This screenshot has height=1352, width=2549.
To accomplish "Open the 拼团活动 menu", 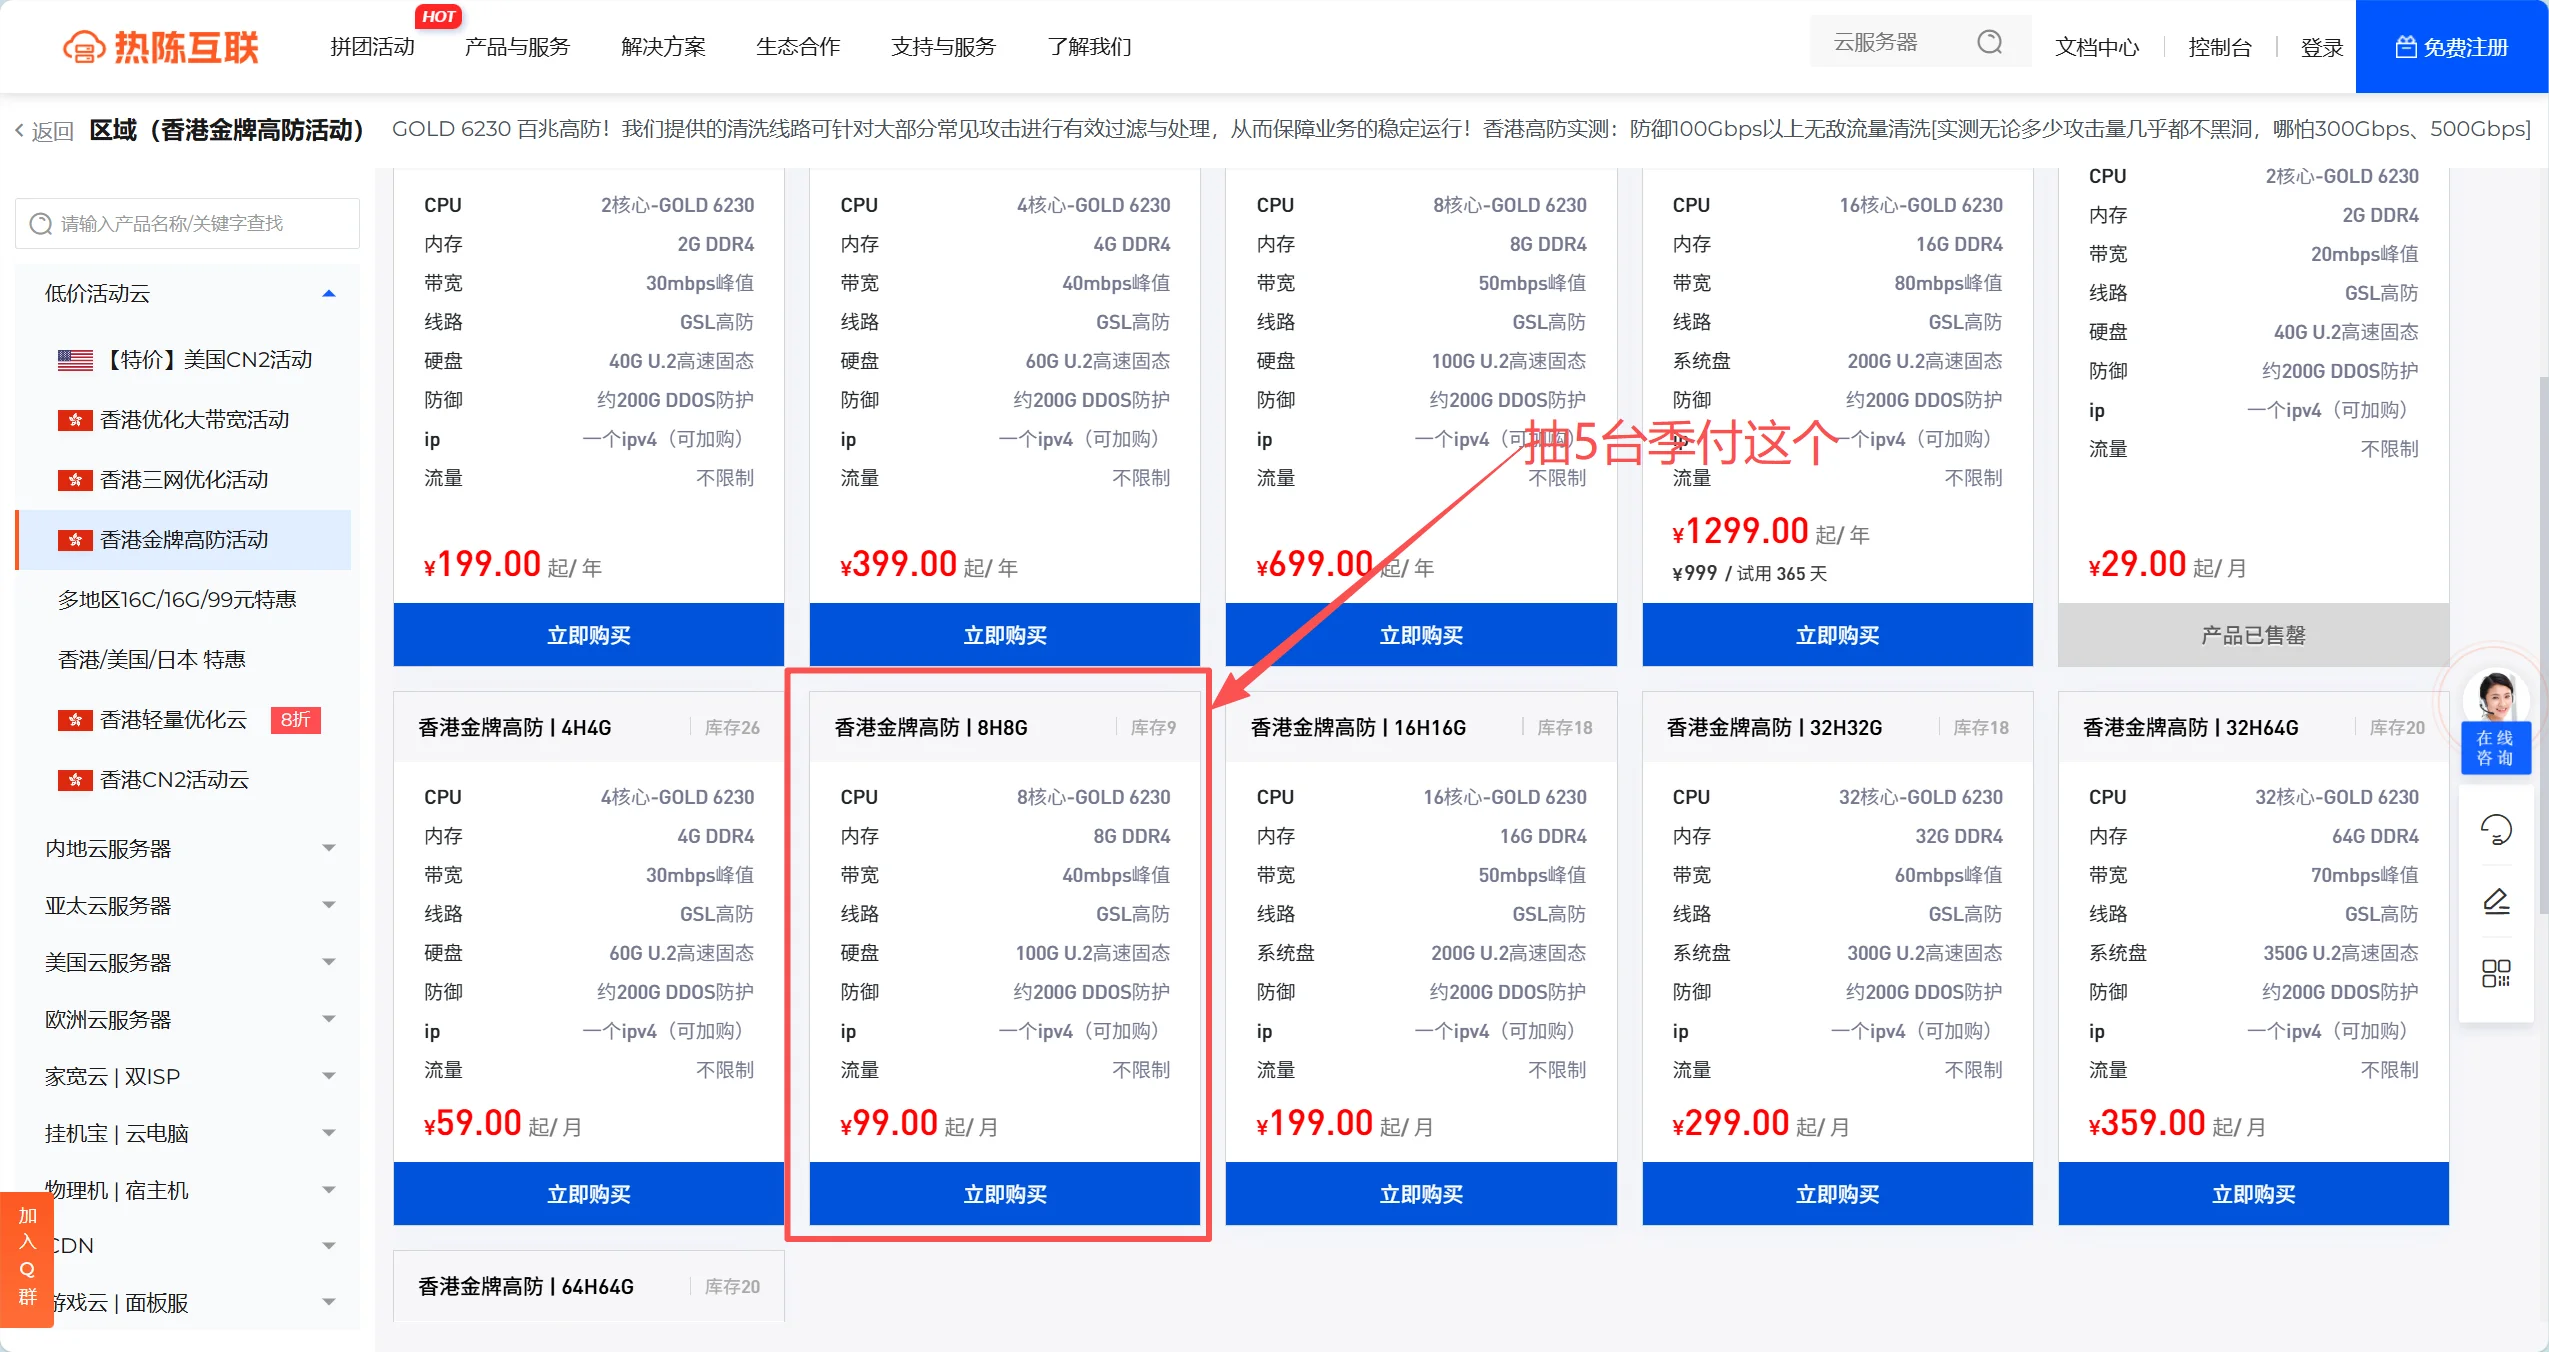I will (x=372, y=47).
